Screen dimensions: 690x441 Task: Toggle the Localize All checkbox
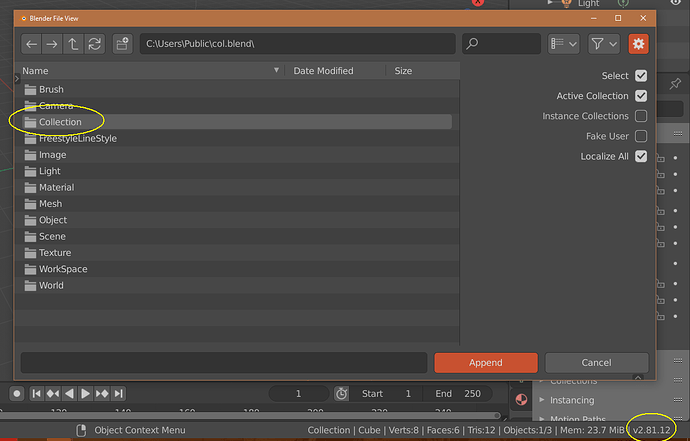pyautogui.click(x=641, y=157)
